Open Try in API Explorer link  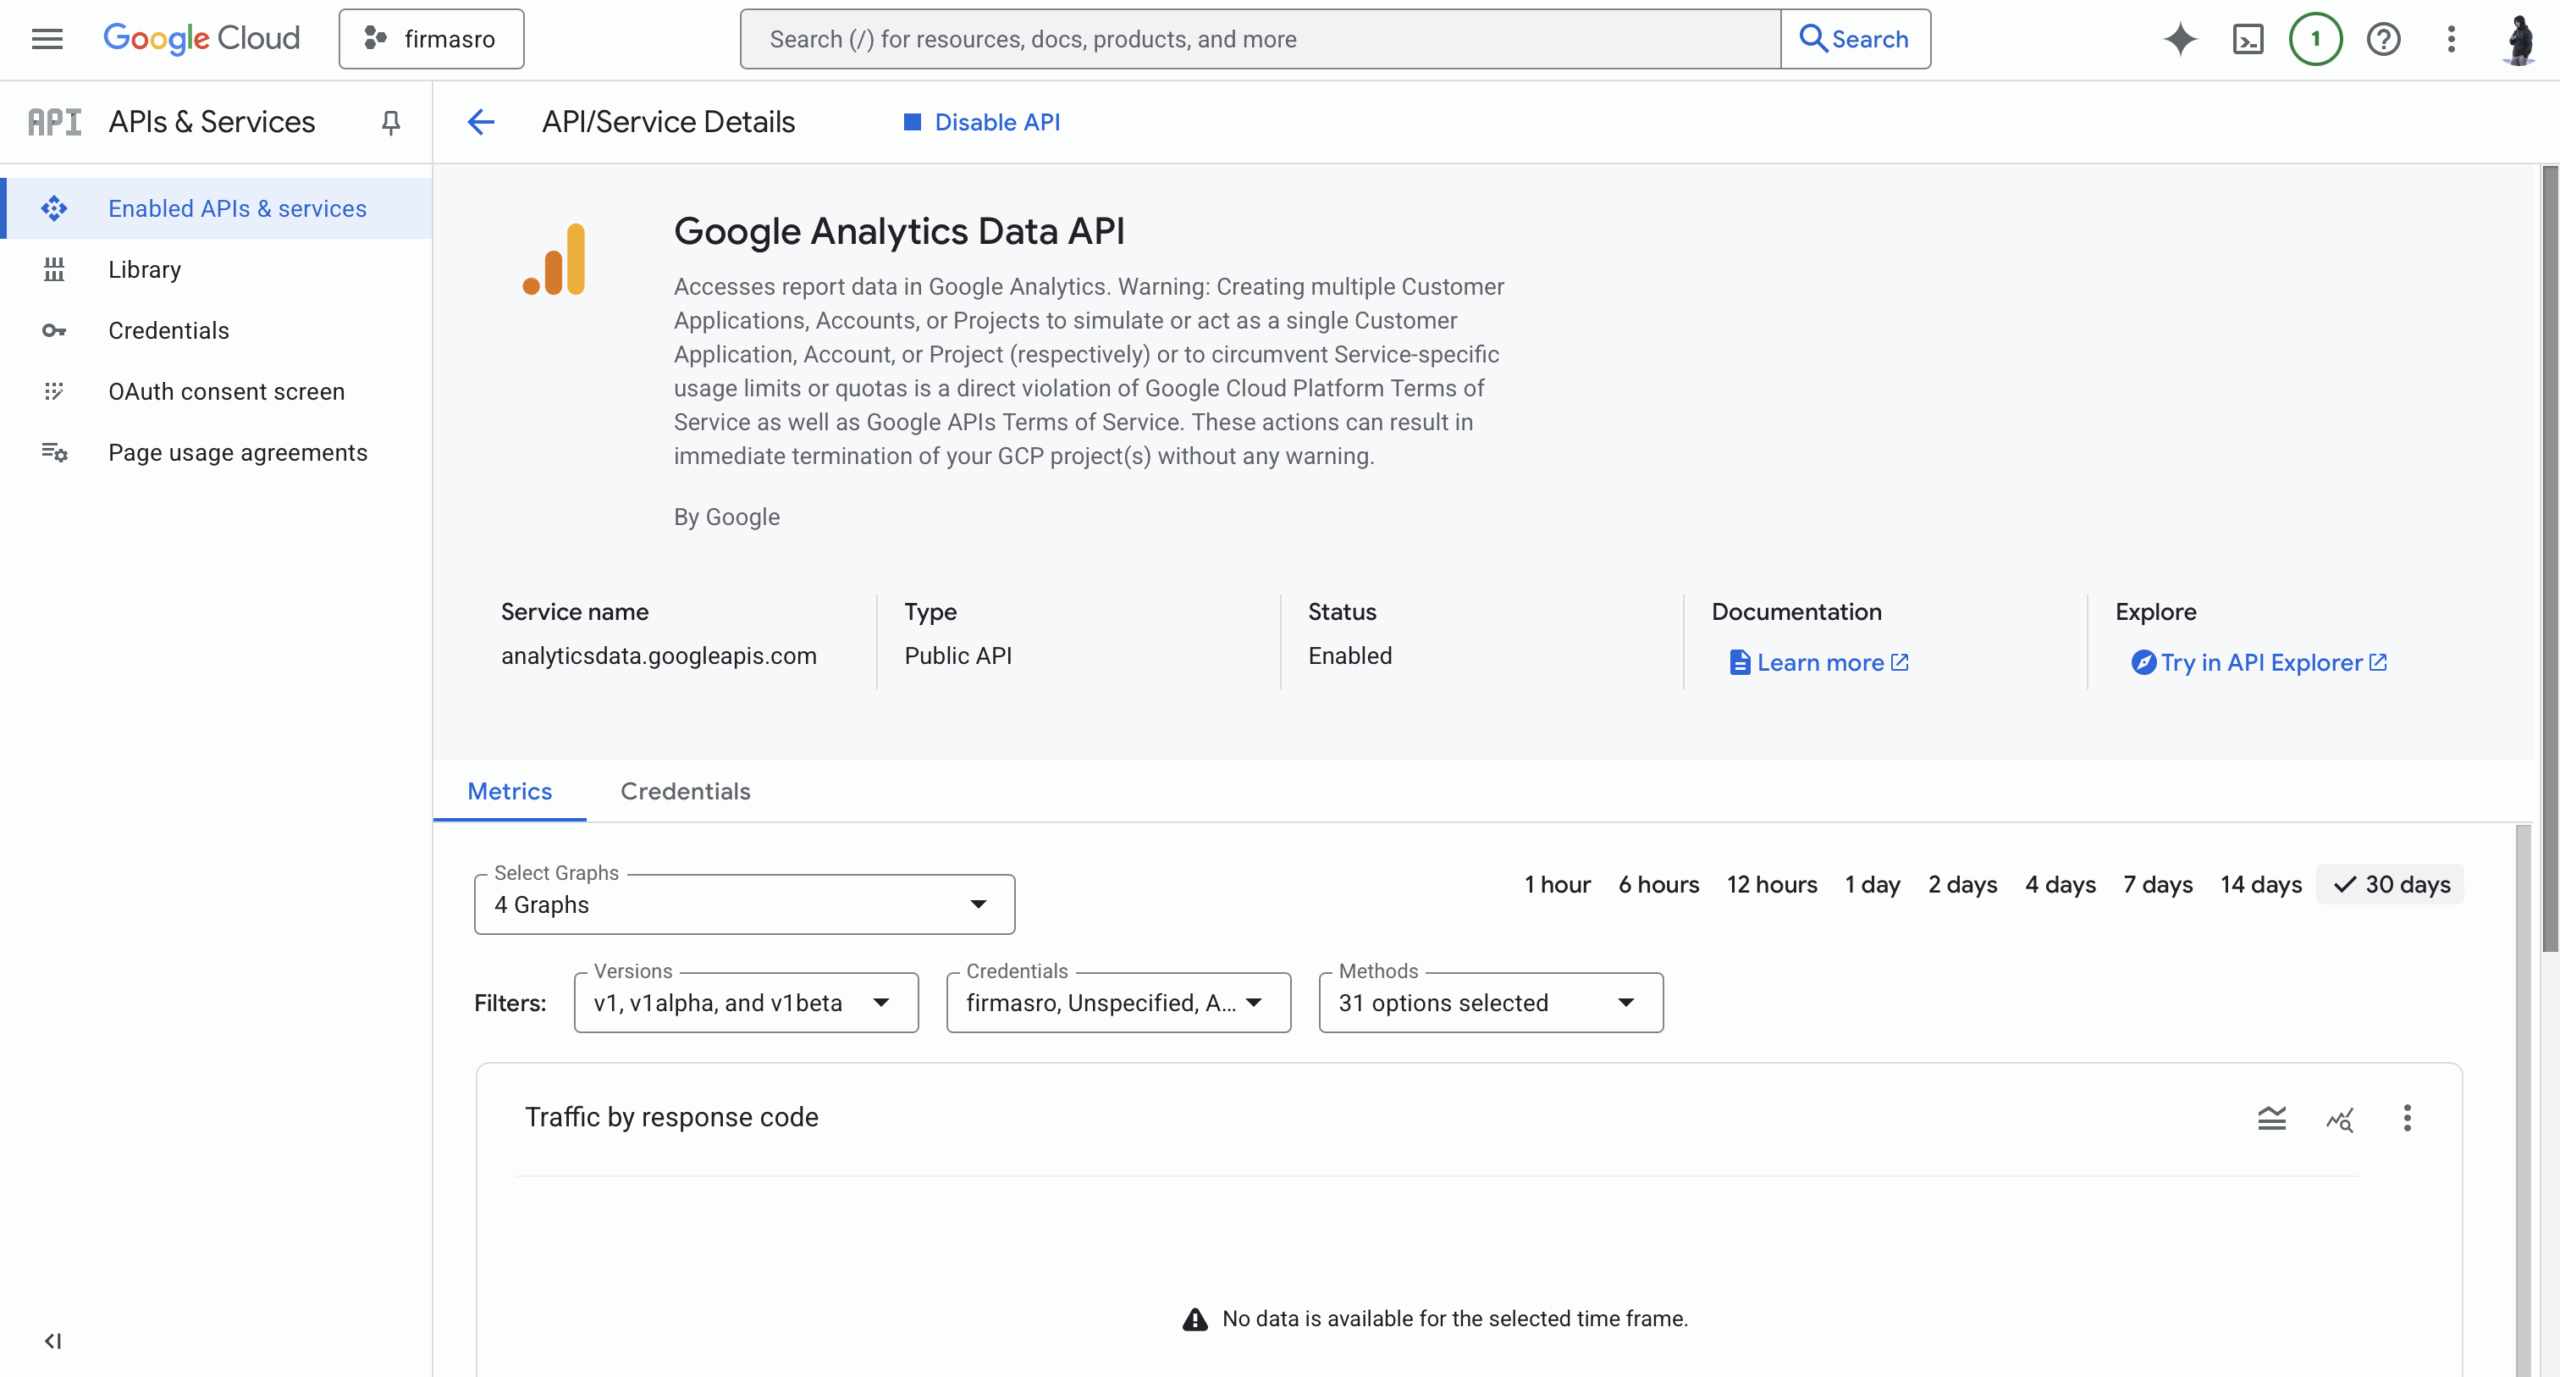(2259, 662)
